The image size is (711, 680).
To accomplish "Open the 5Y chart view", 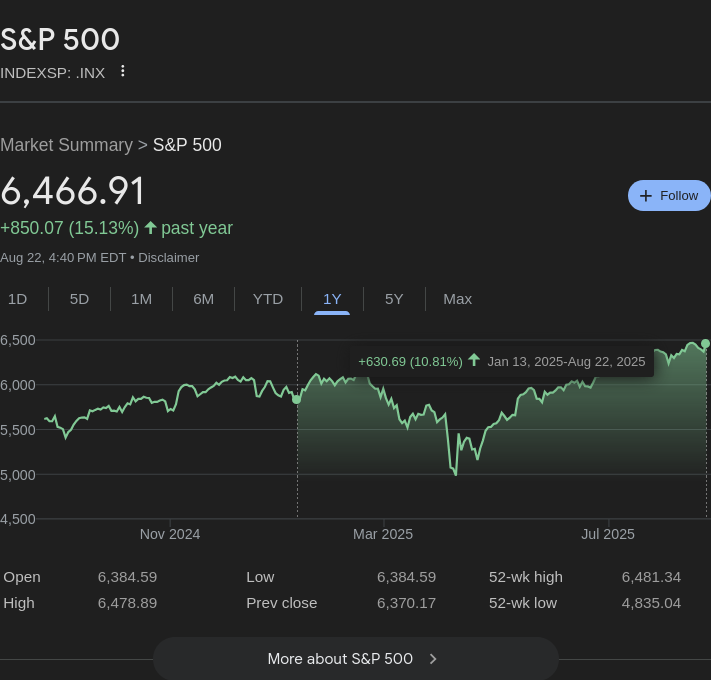I will click(394, 299).
